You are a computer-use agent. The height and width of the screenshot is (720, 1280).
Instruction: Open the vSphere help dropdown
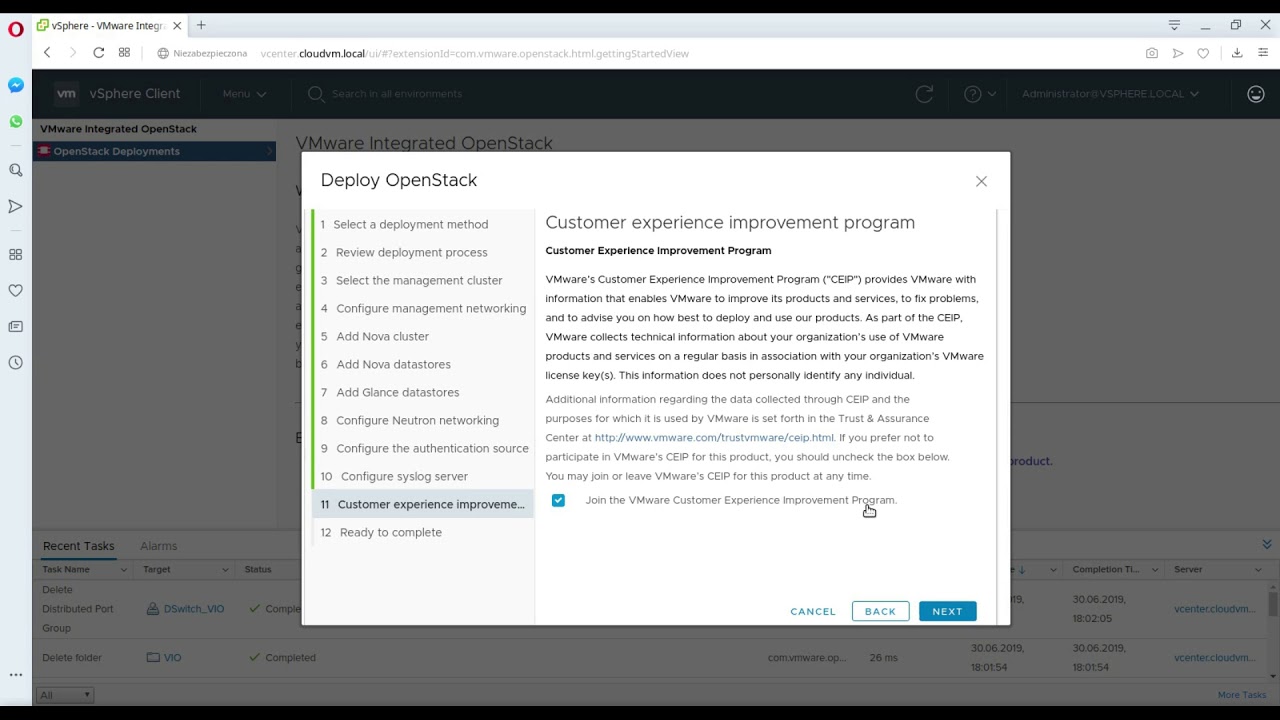(x=979, y=94)
